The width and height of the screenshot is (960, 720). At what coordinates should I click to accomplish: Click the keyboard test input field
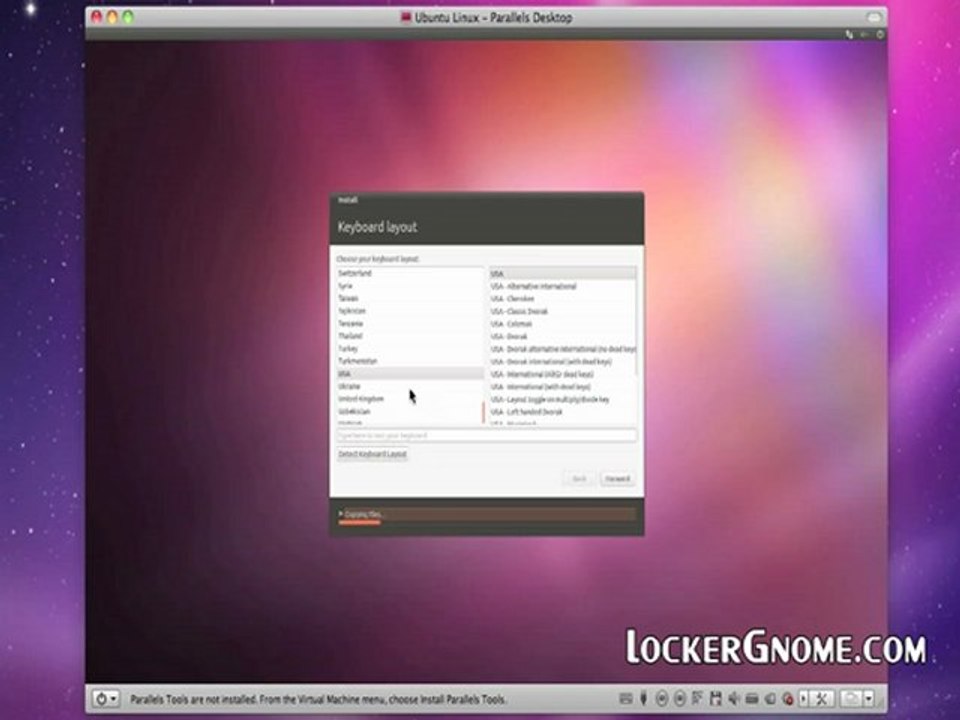(x=487, y=435)
